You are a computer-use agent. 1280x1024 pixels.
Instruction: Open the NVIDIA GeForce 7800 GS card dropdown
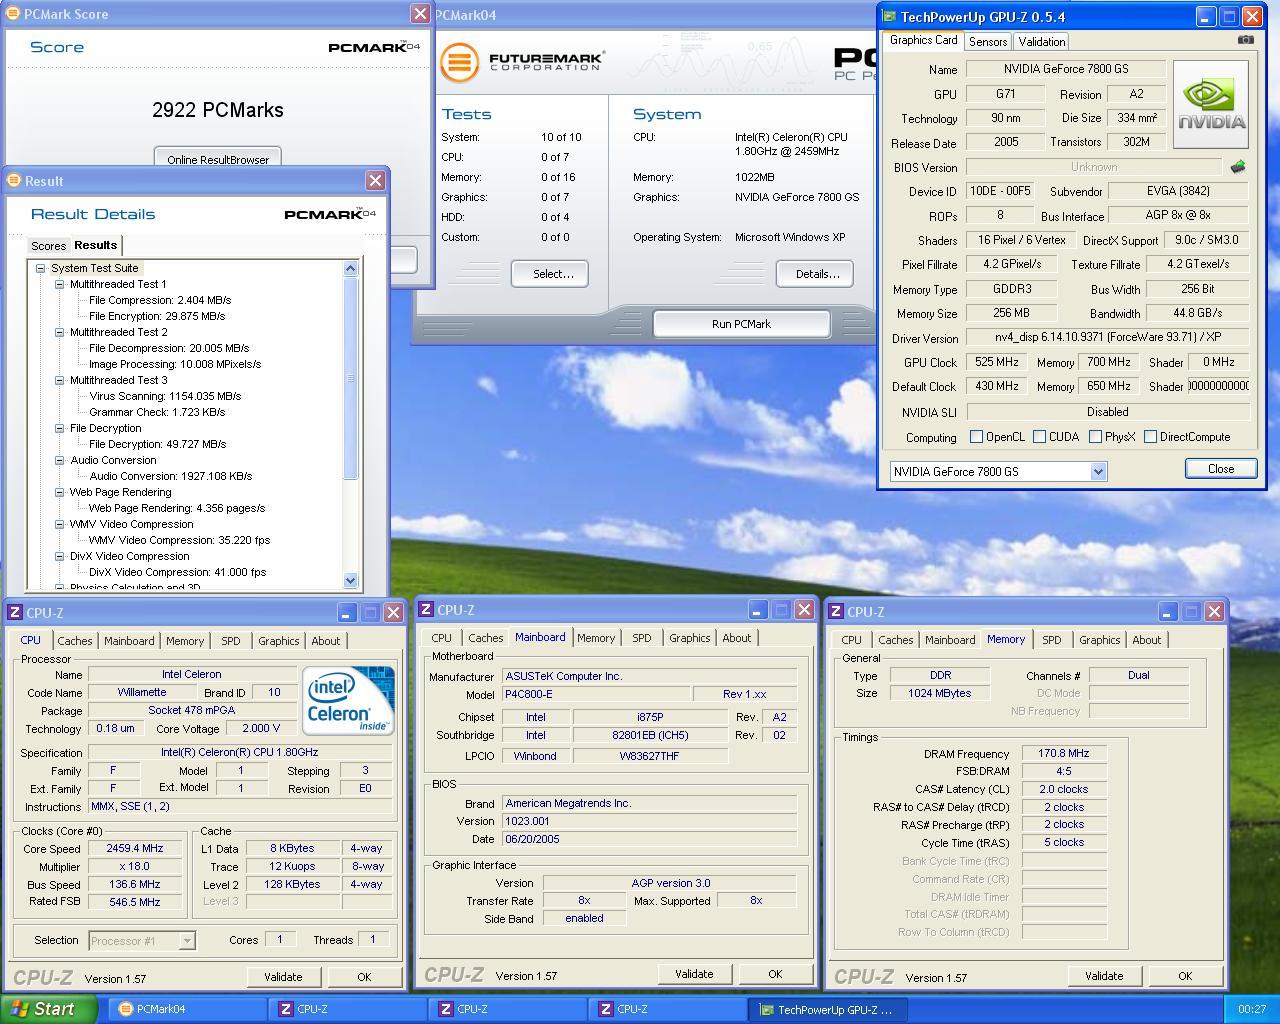pyautogui.click(x=1098, y=471)
